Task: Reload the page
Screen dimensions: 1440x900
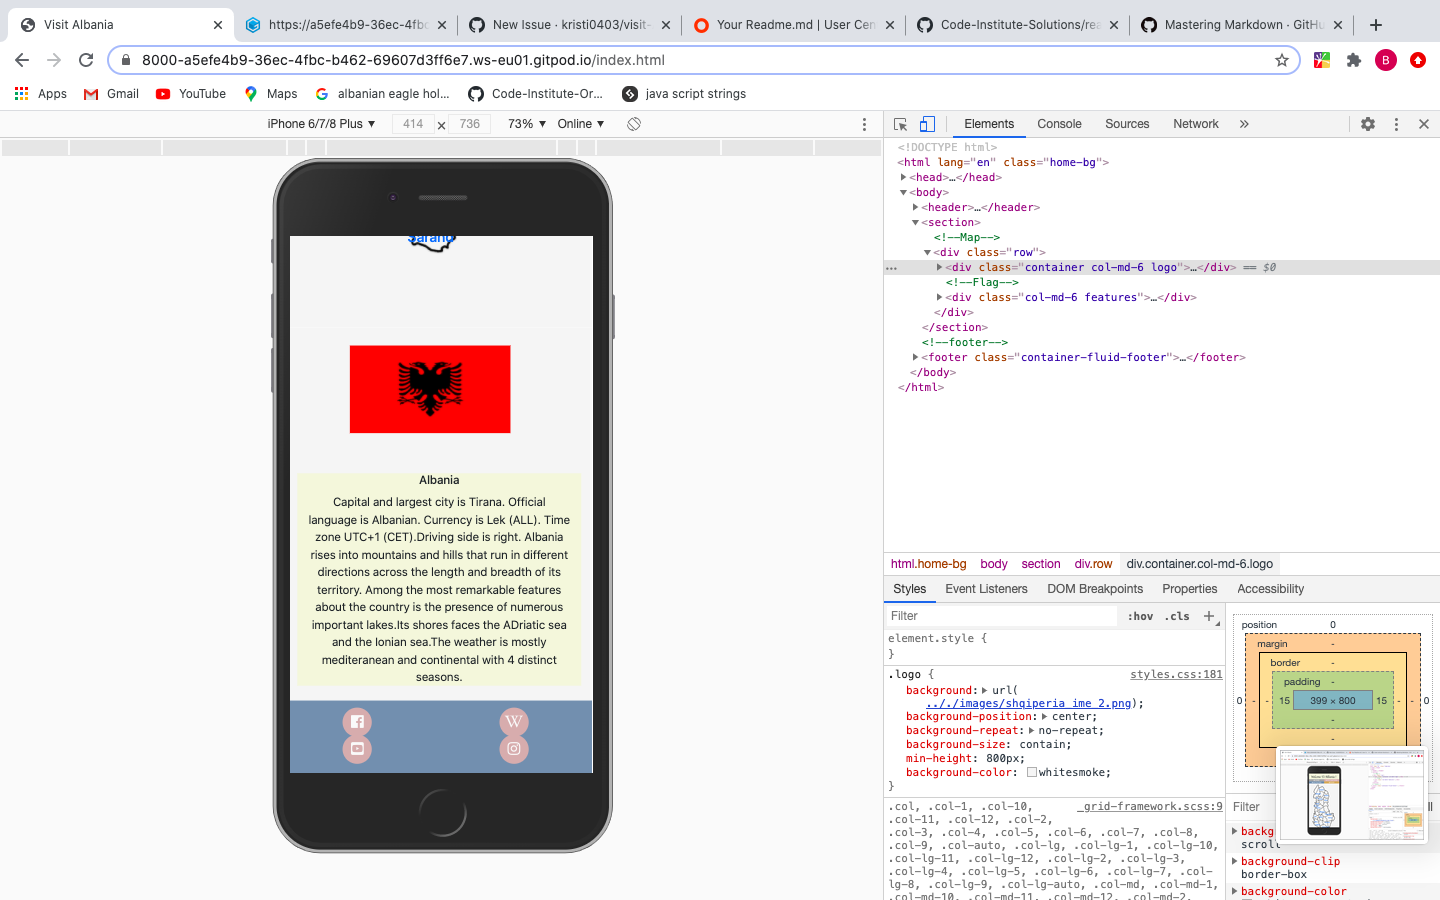Action: 86,60
